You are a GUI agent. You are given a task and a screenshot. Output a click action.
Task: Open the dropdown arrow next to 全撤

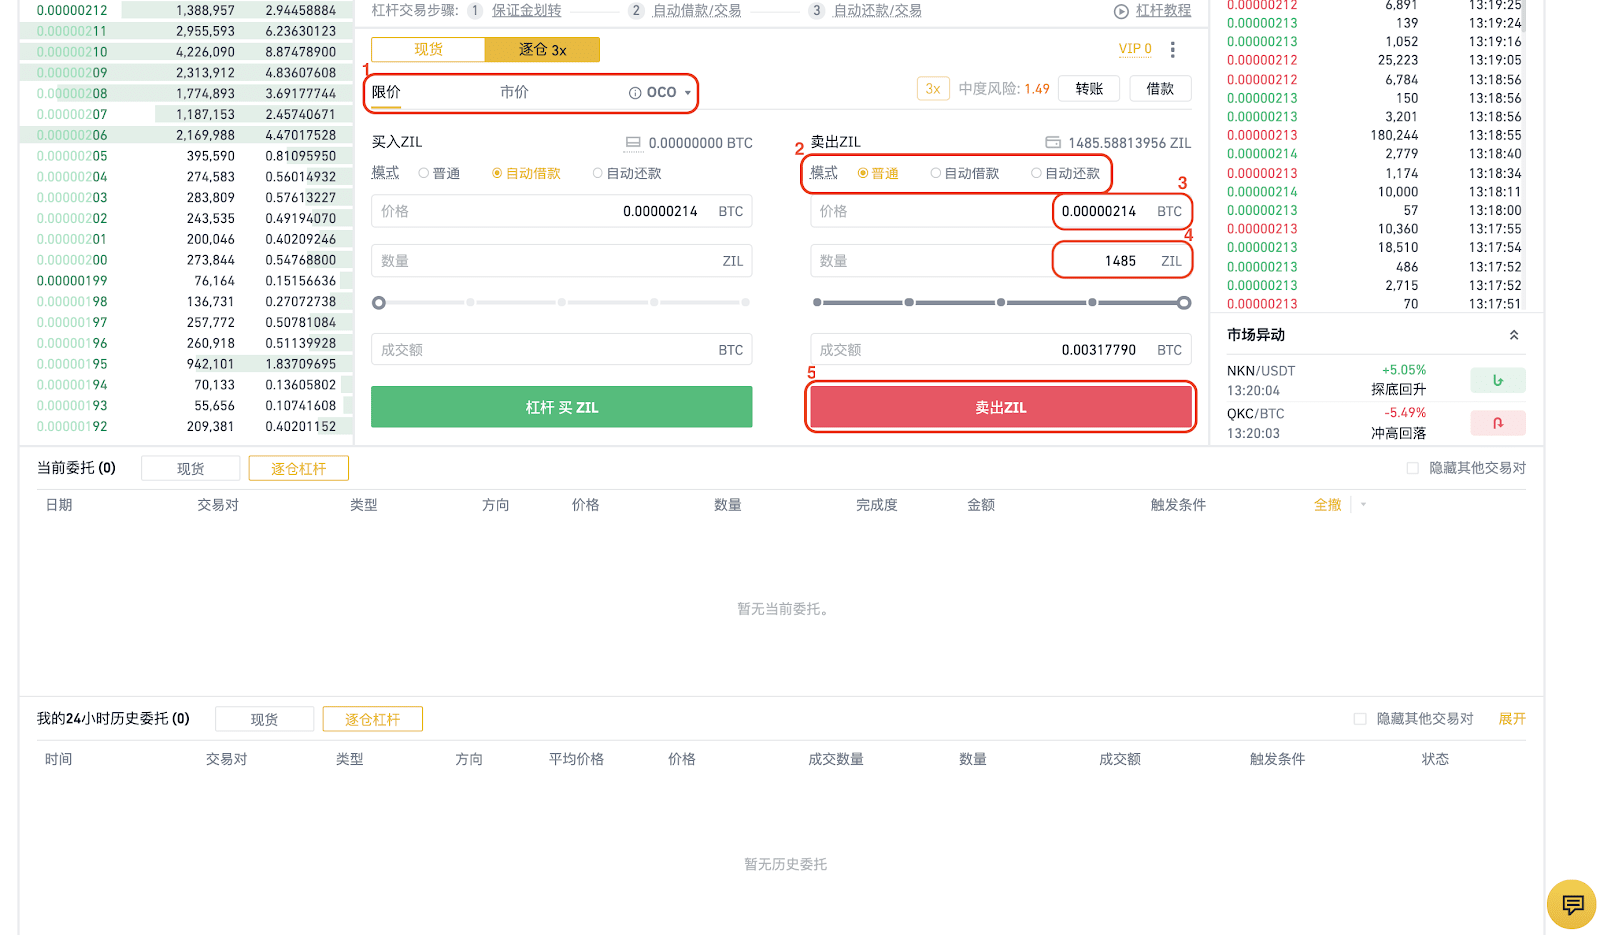1363,505
